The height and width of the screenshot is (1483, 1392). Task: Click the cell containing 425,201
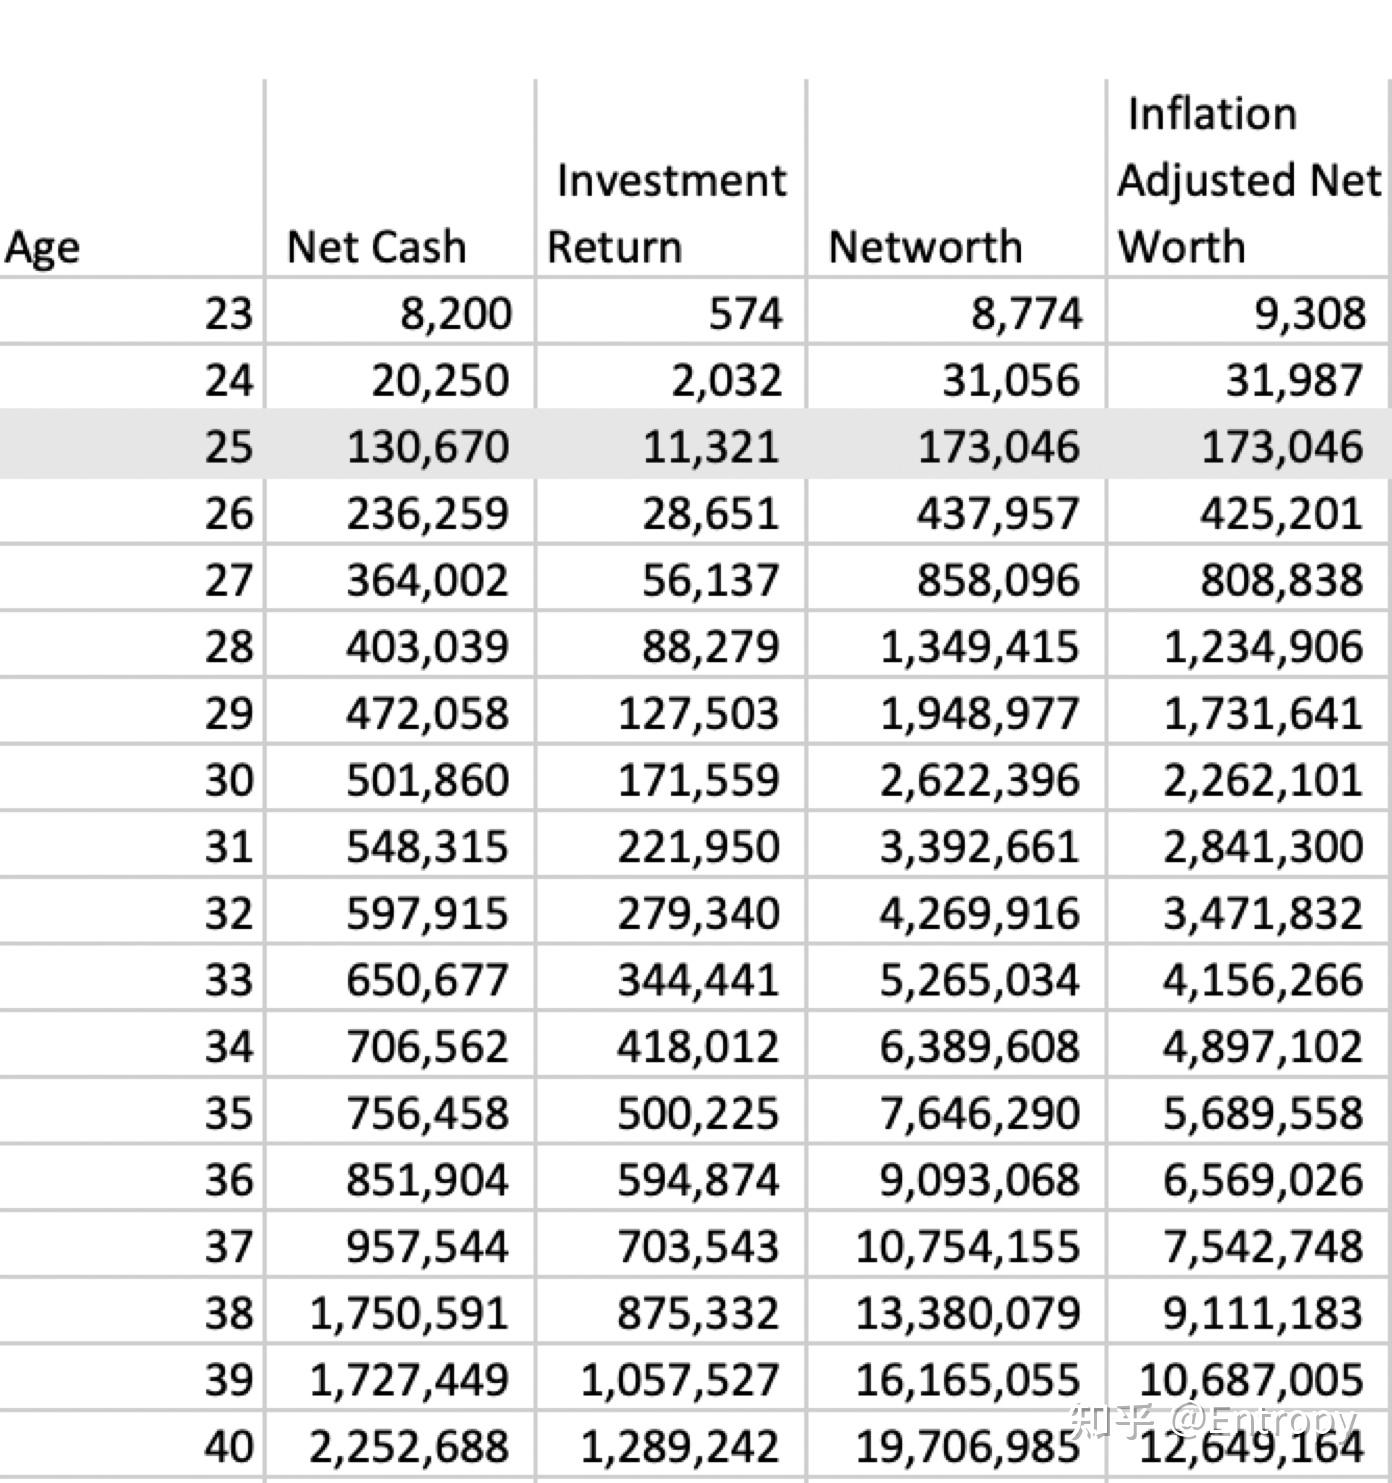click(1281, 513)
